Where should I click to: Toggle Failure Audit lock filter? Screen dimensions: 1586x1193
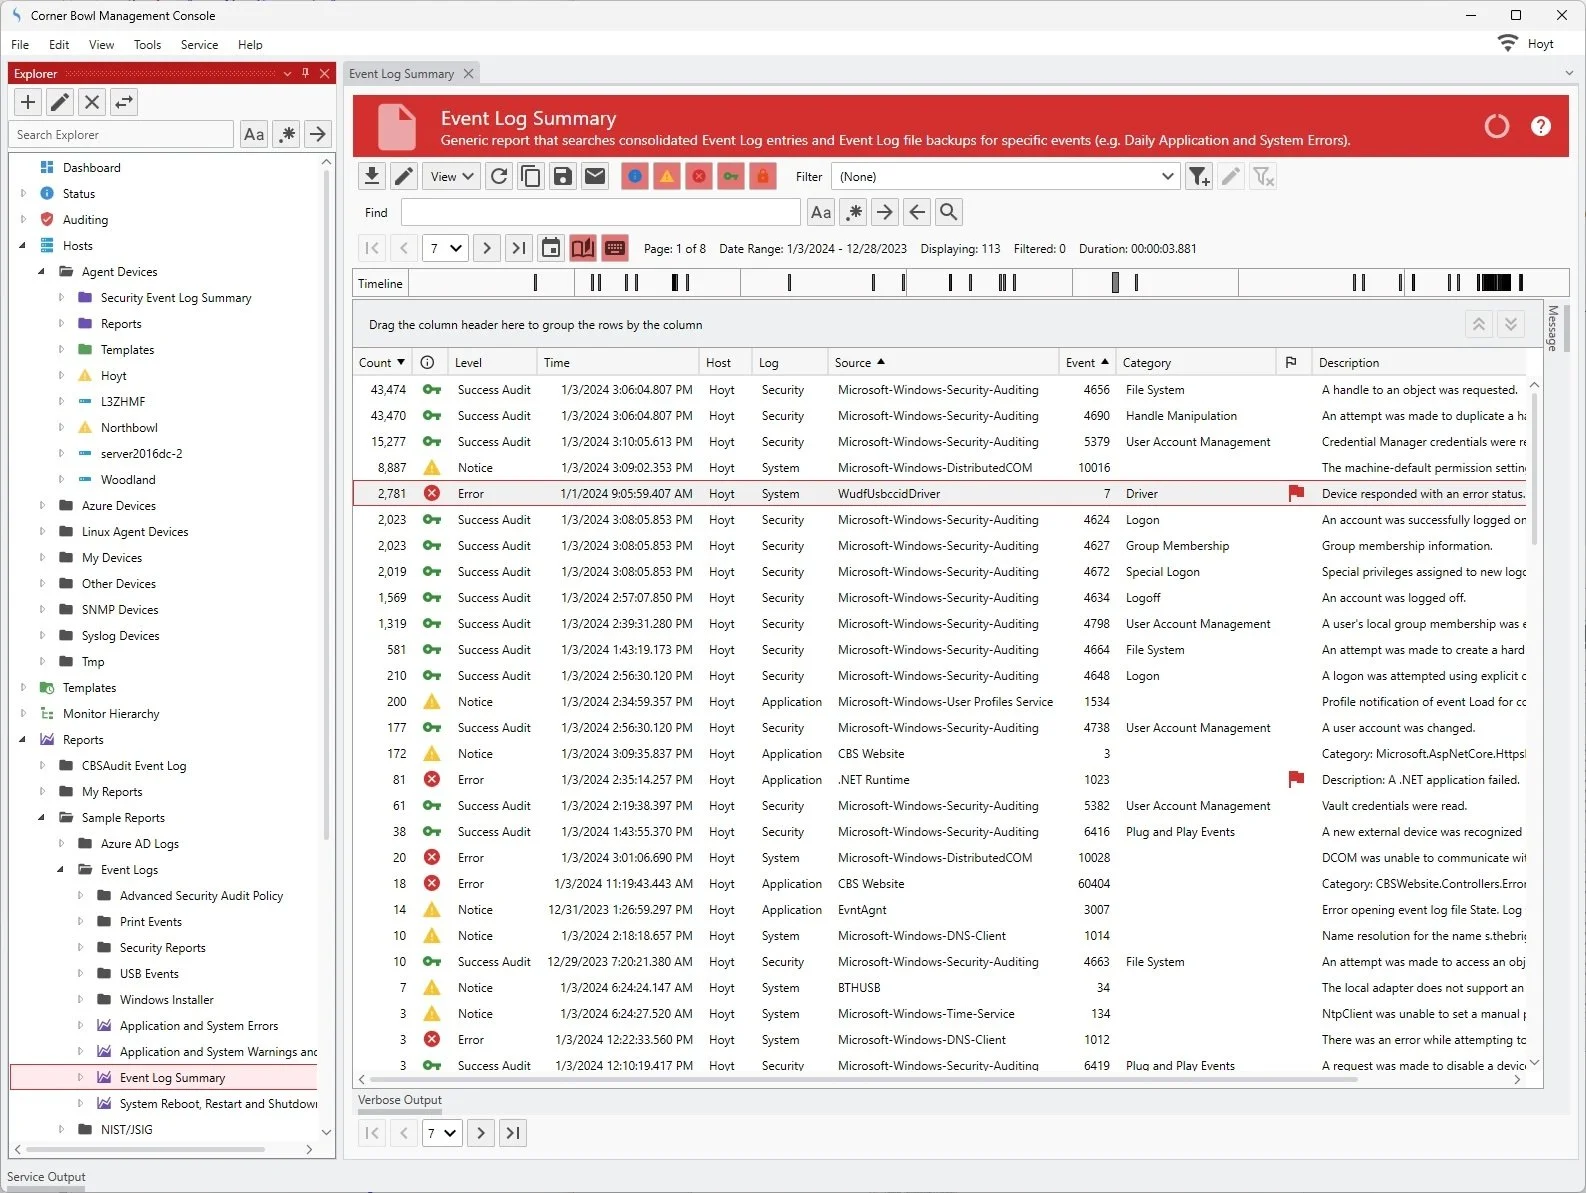point(763,176)
